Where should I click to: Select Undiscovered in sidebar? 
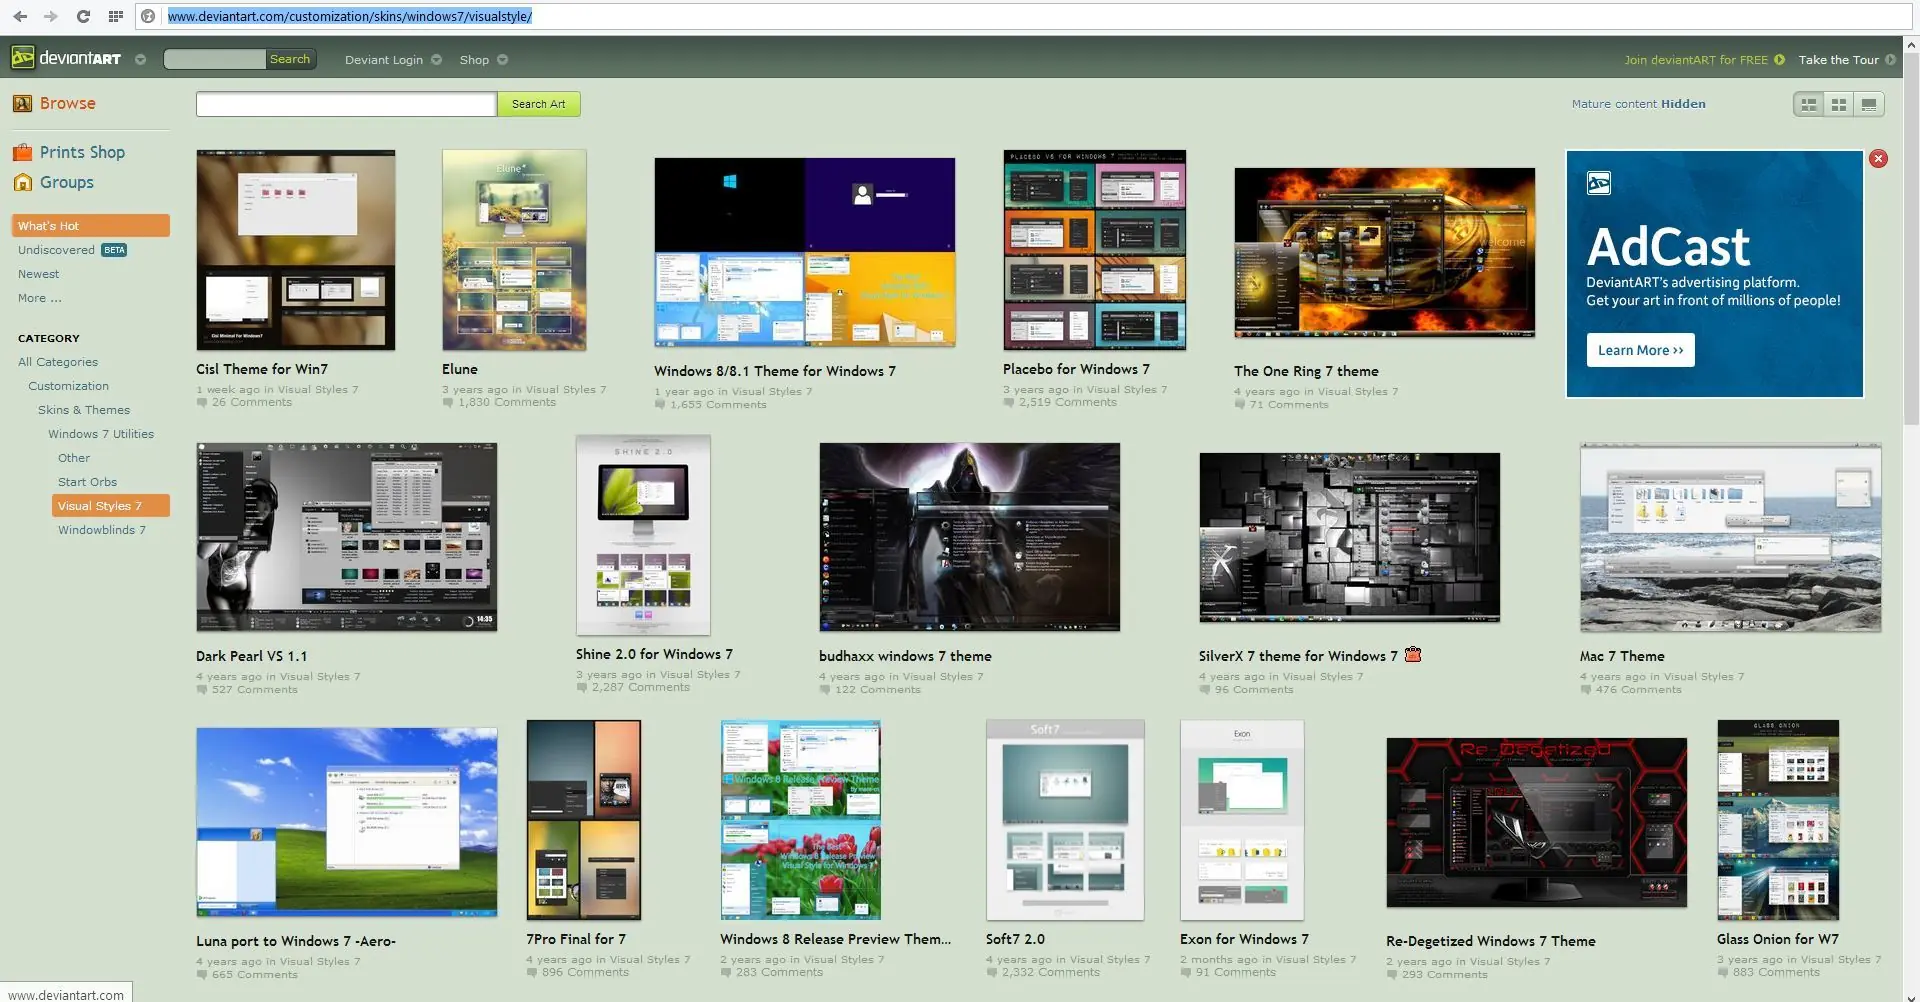pyautogui.click(x=56, y=250)
